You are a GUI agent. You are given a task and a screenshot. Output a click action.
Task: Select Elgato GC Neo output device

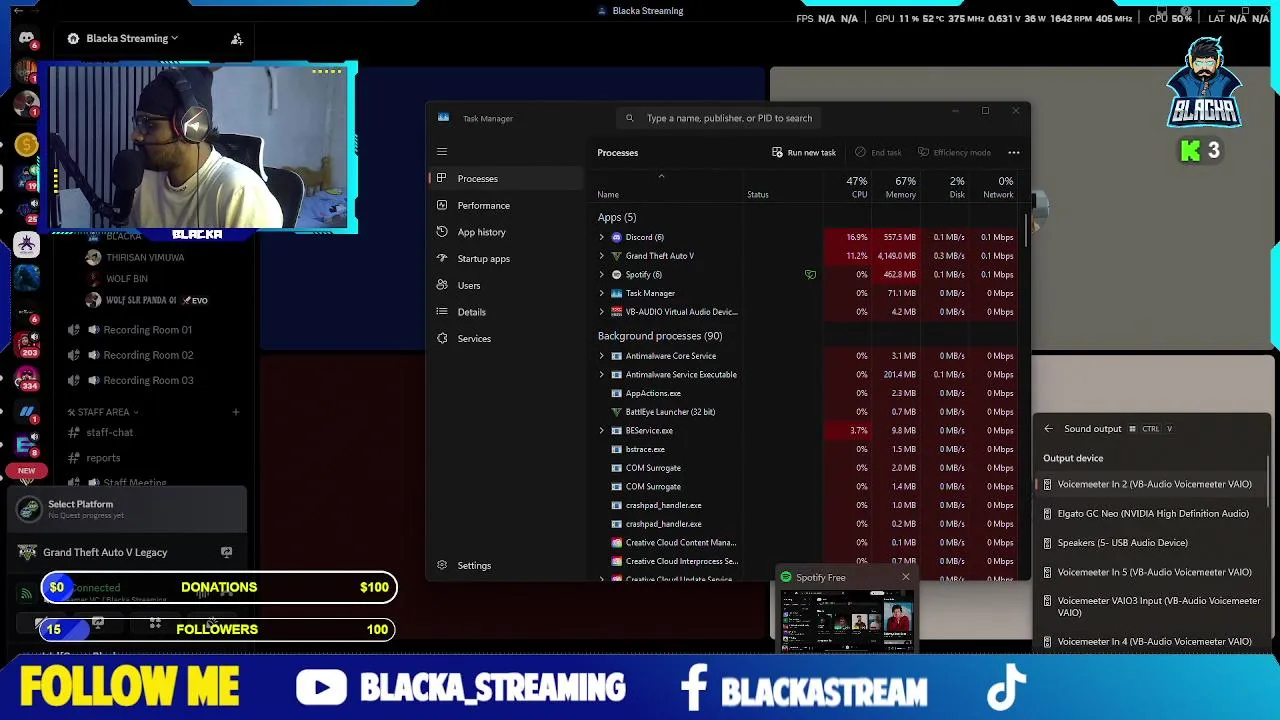(1152, 514)
